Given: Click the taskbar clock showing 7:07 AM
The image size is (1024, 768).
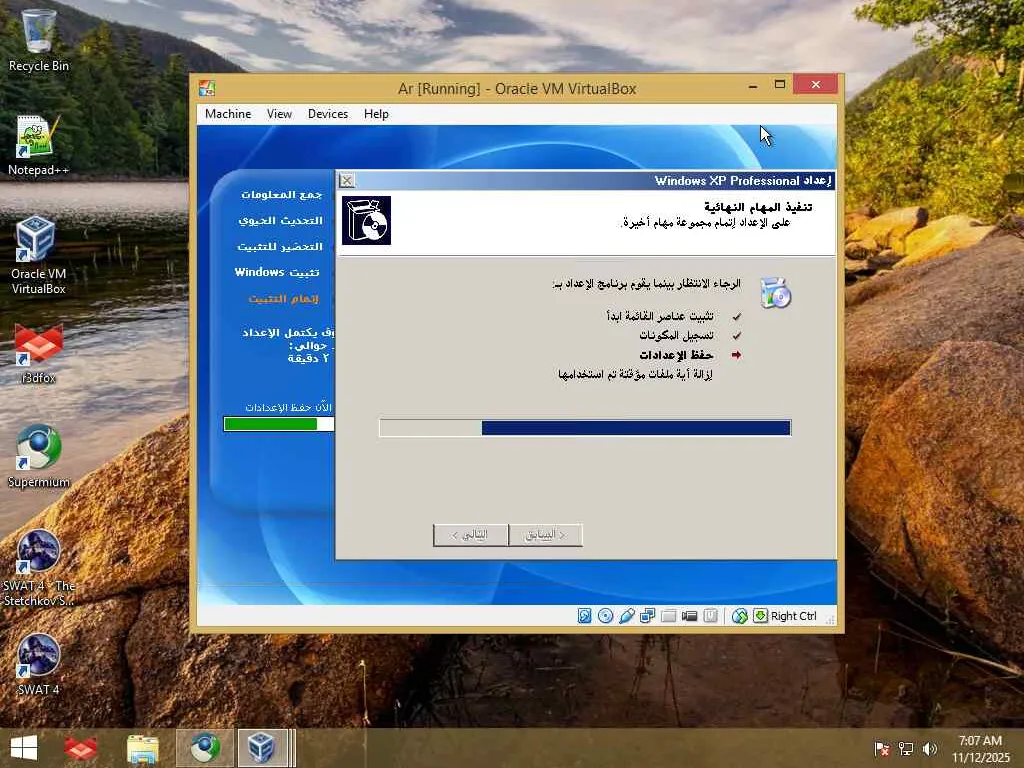Looking at the screenshot, I should (980, 749).
